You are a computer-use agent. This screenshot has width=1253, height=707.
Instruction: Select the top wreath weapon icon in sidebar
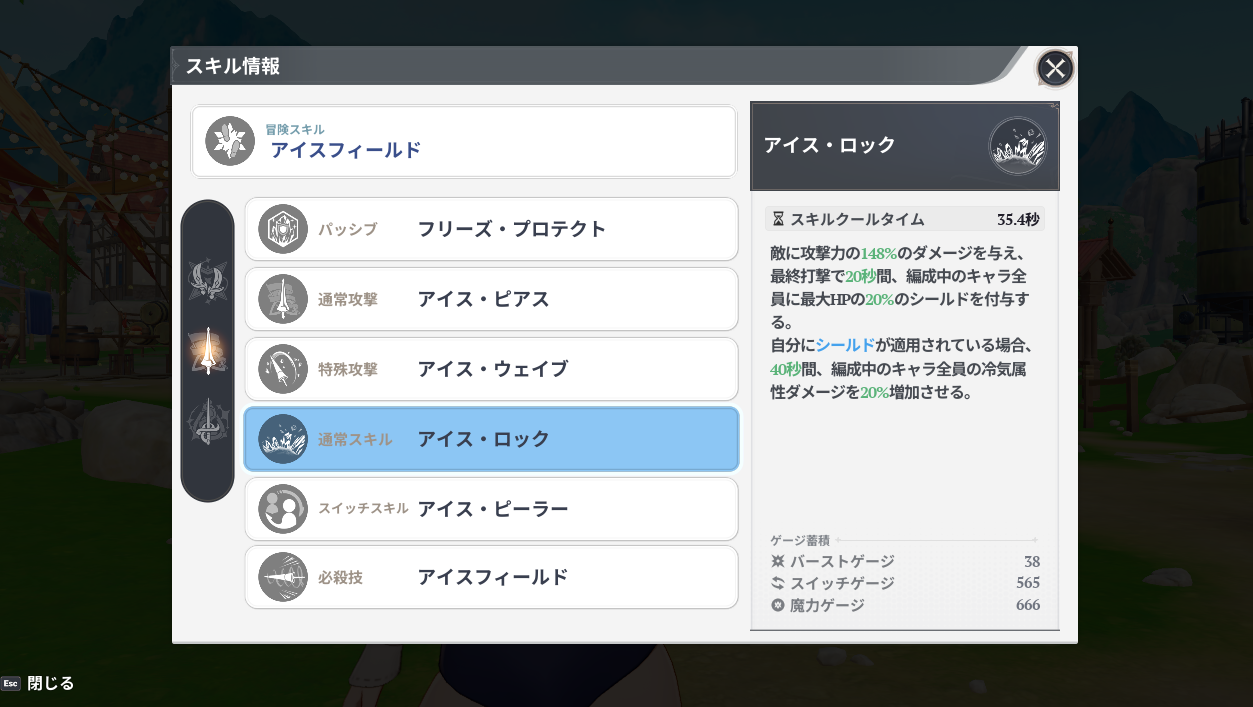(208, 280)
